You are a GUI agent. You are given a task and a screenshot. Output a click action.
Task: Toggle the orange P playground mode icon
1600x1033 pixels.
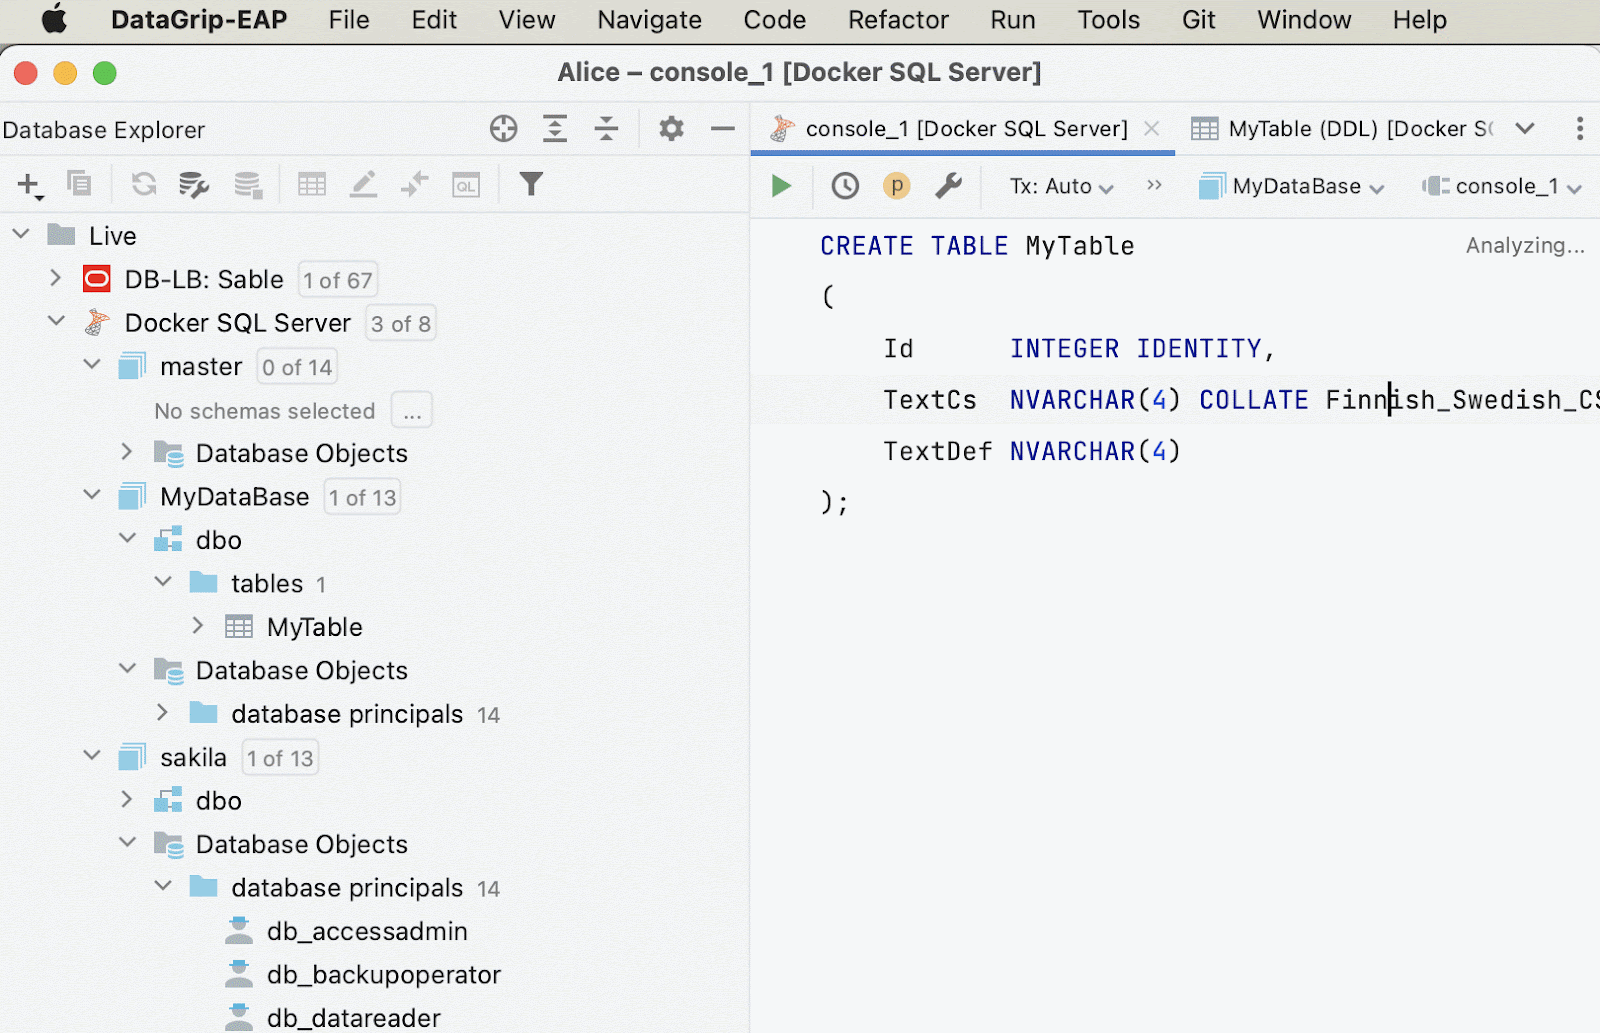(896, 186)
